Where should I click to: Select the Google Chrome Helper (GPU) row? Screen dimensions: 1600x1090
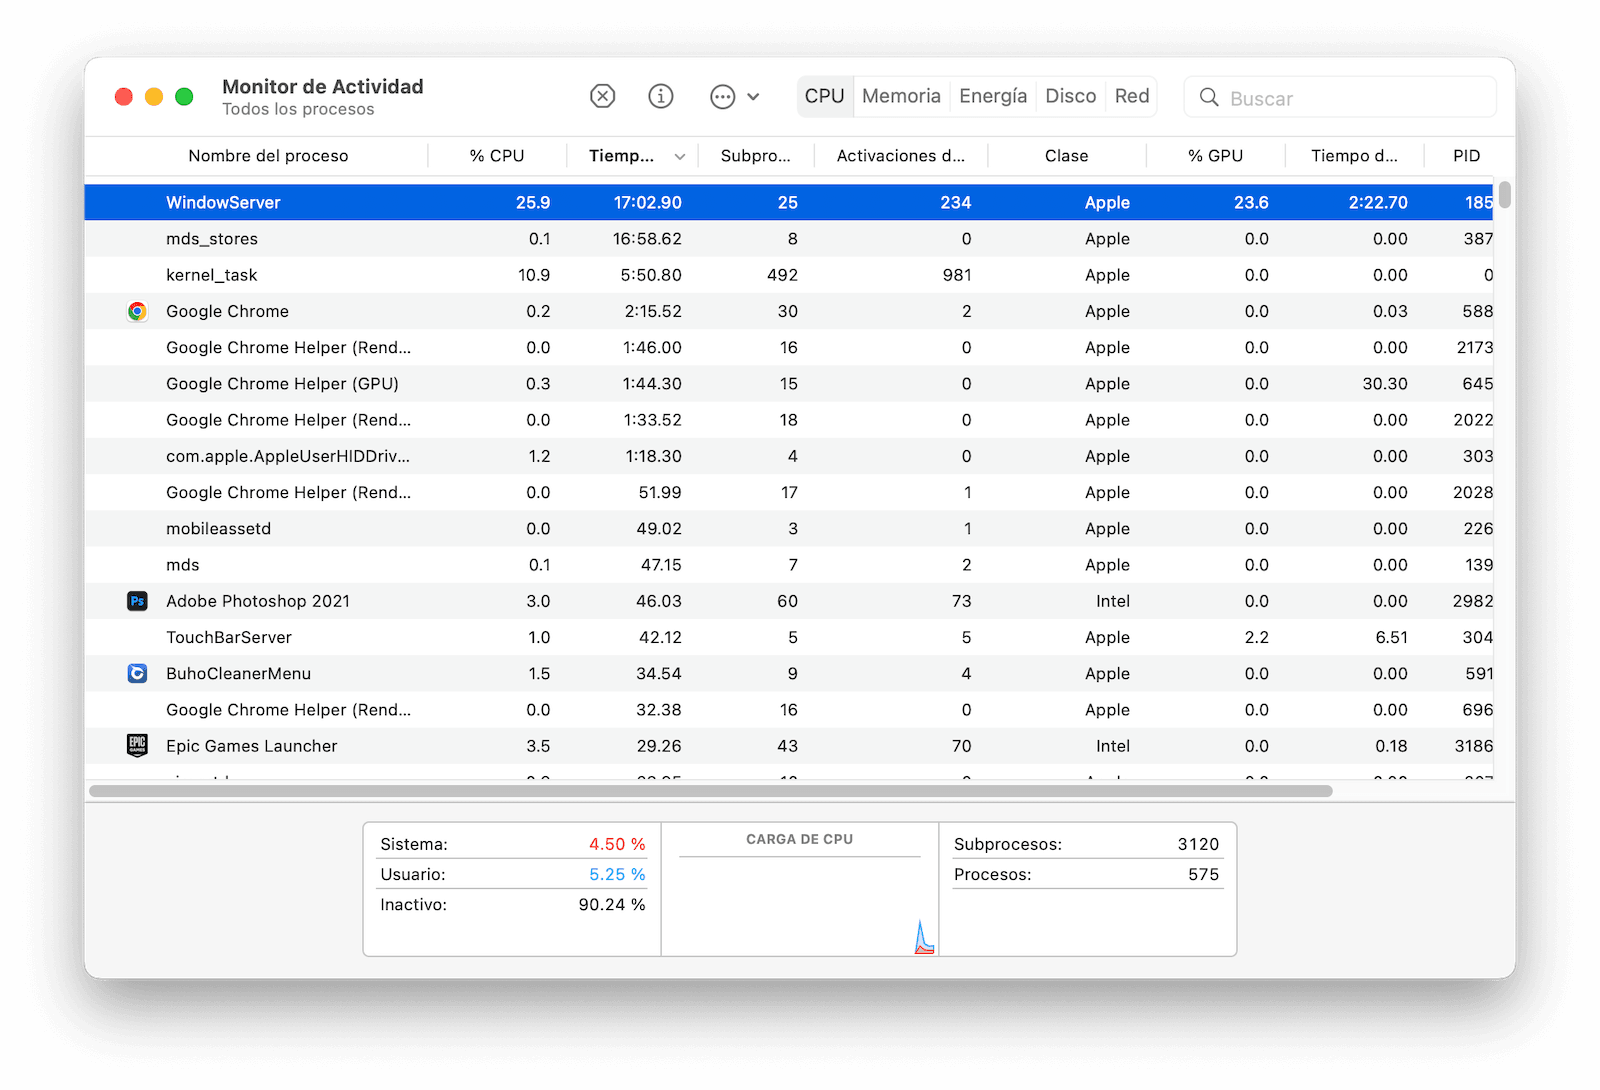click(789, 384)
